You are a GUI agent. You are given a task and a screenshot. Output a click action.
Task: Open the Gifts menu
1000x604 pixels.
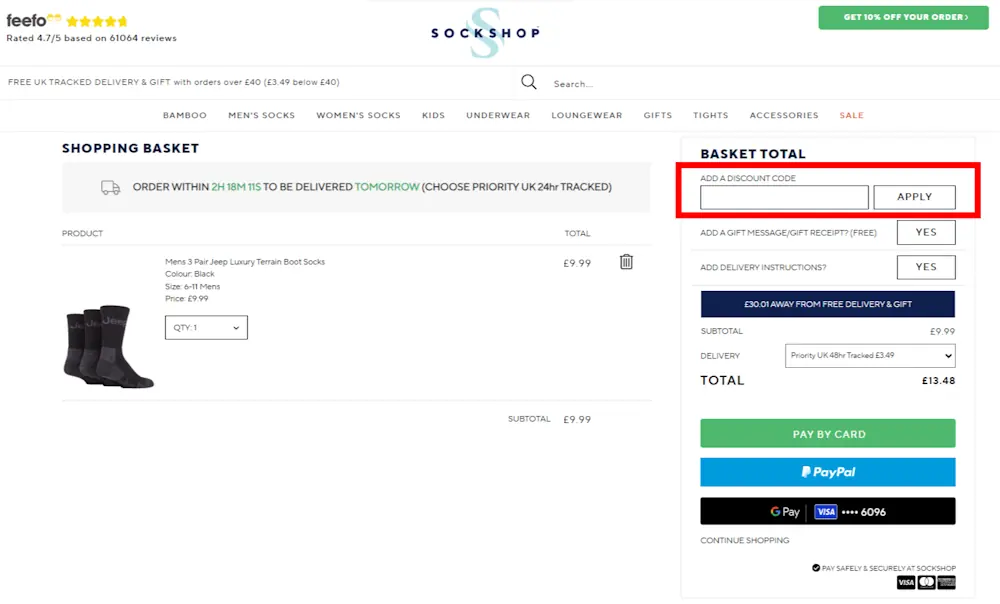[658, 115]
